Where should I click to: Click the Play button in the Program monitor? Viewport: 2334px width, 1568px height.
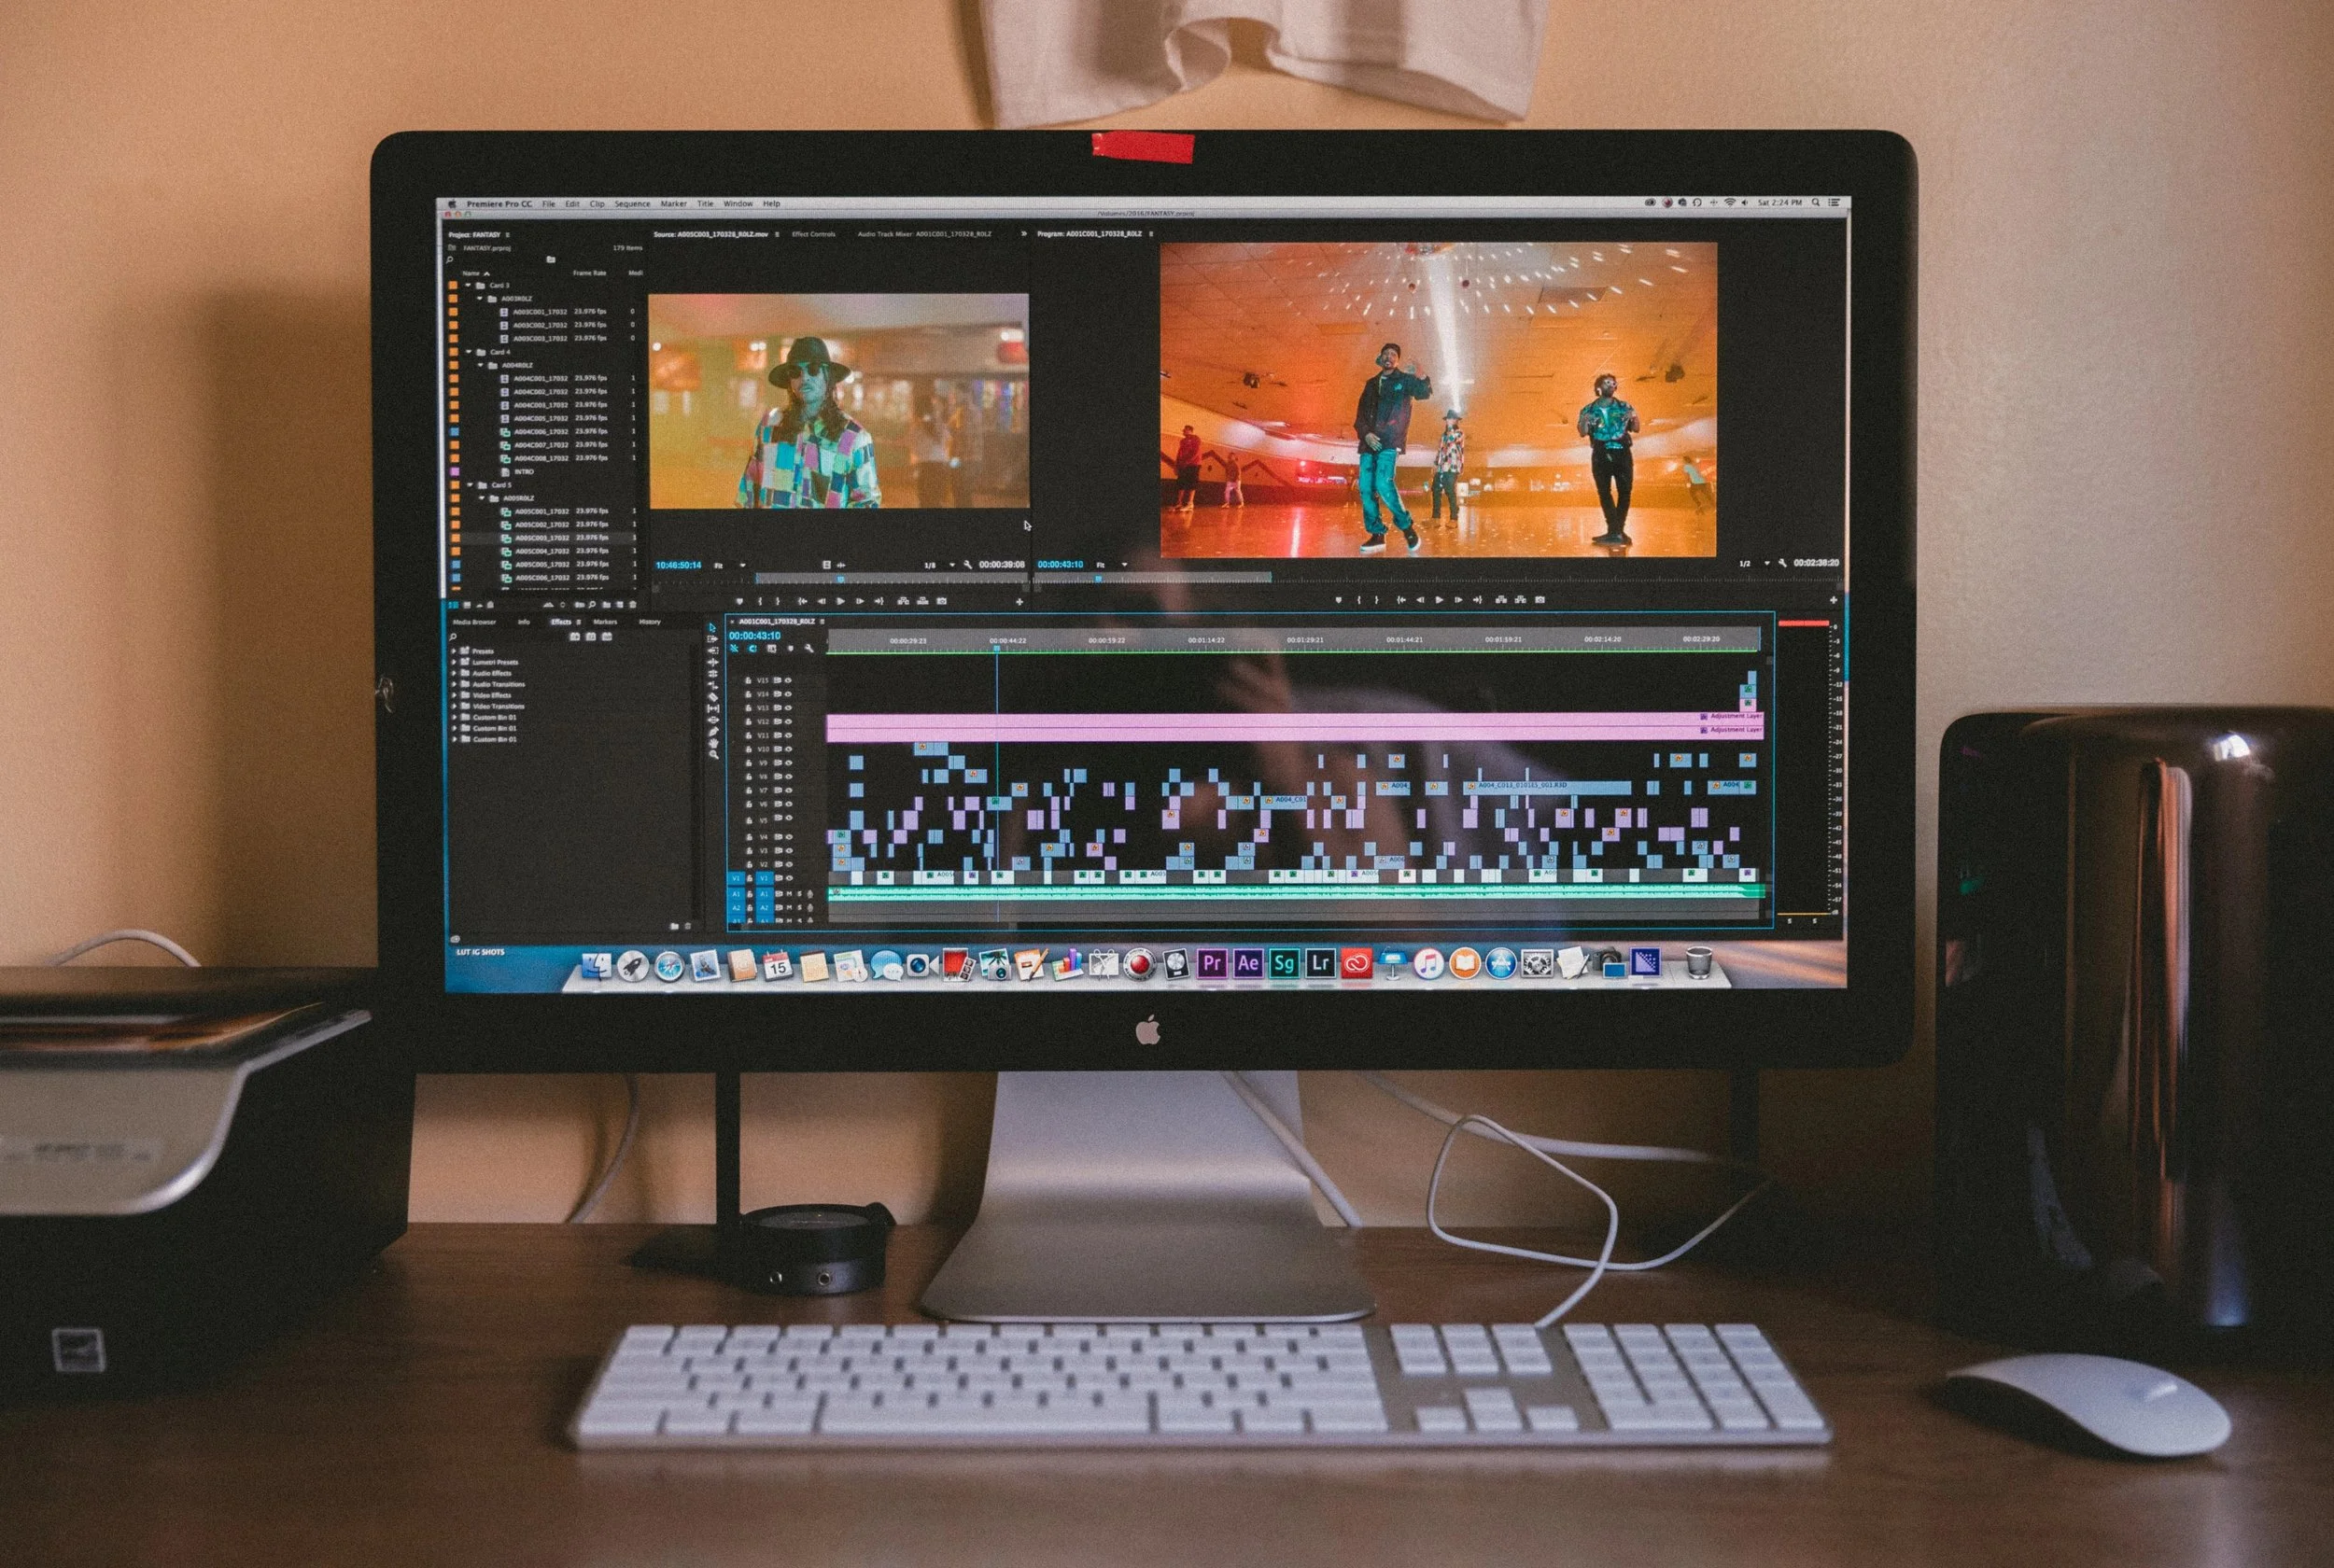coord(1439,600)
